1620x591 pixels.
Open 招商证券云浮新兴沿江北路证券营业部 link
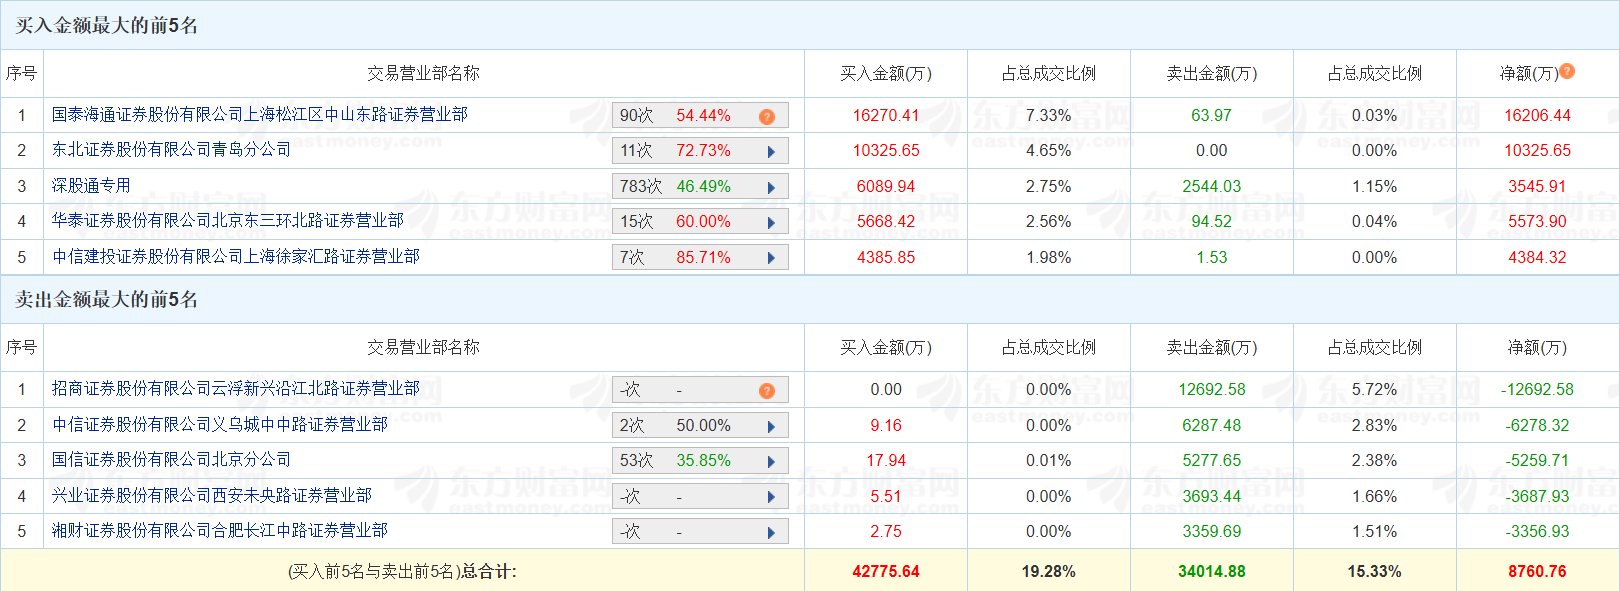coord(236,389)
